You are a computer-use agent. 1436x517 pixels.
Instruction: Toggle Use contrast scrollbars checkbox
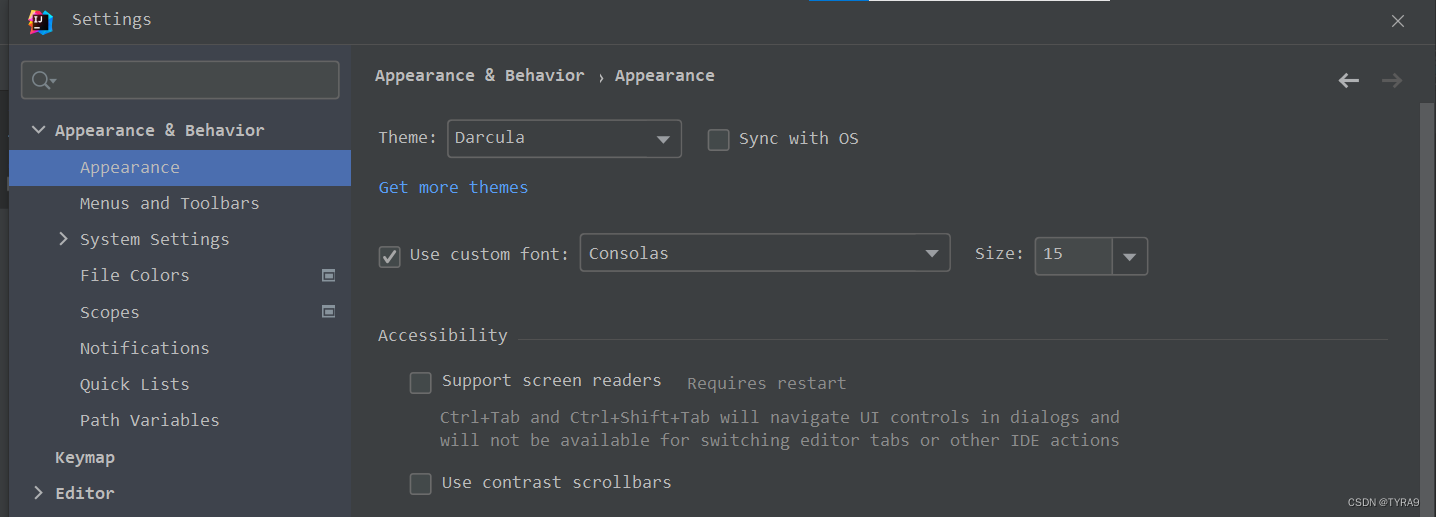click(421, 484)
